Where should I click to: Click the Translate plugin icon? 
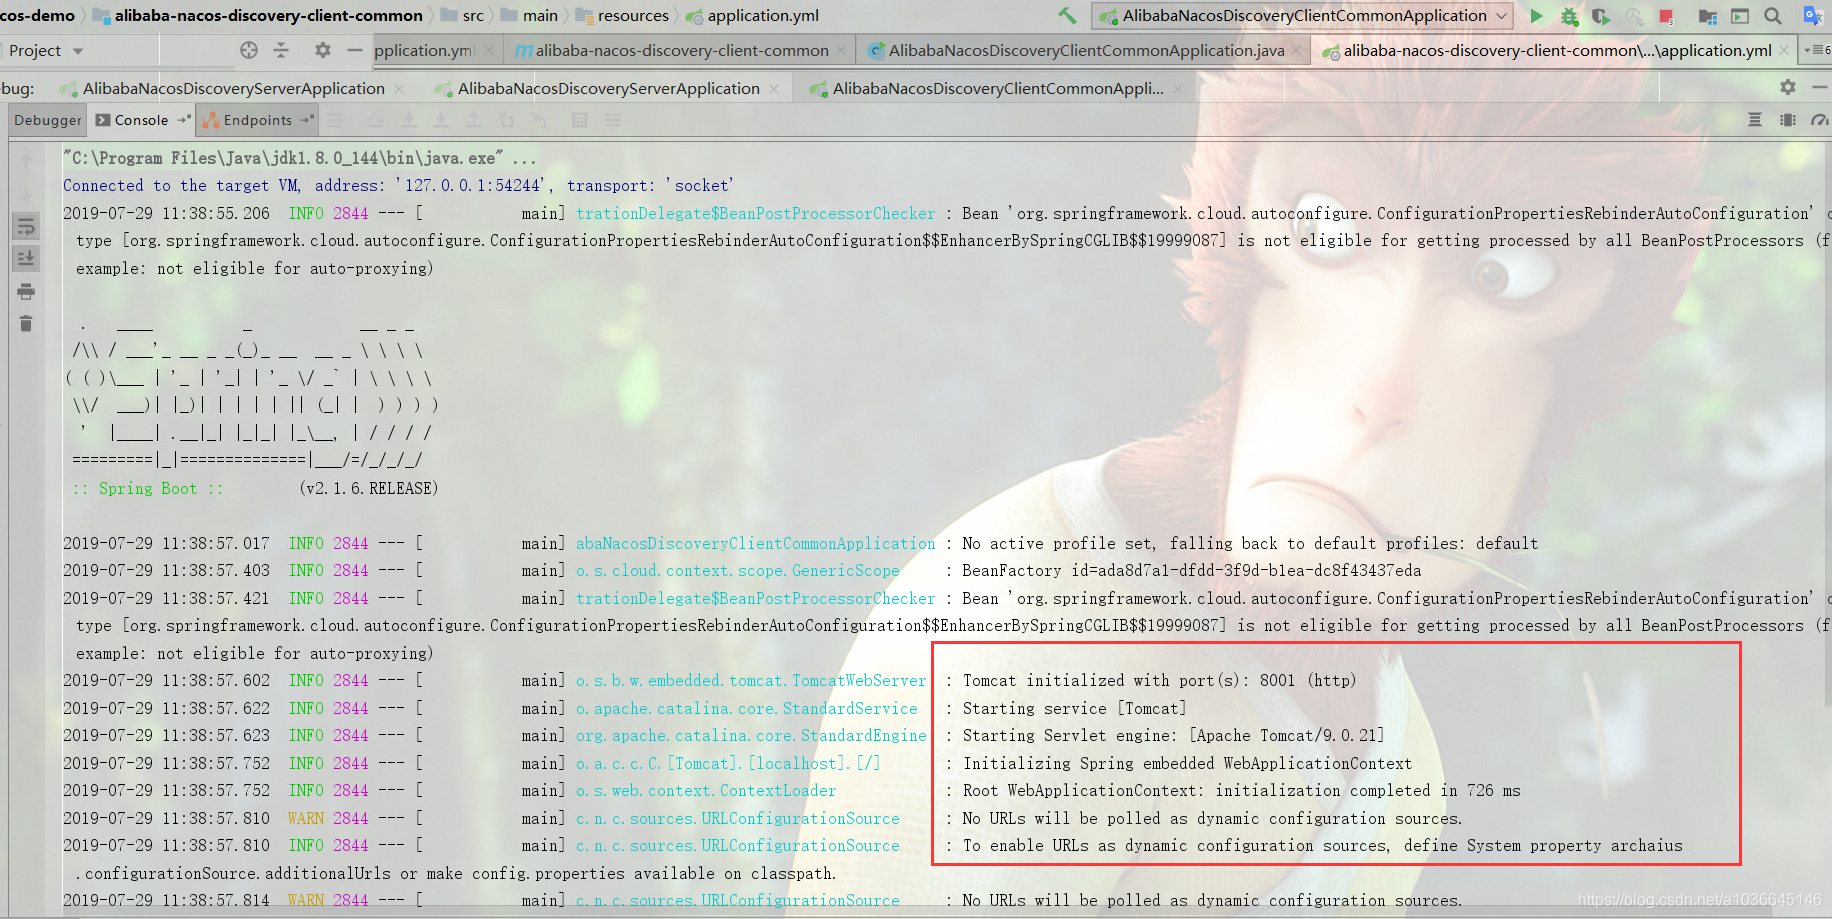[x=1812, y=16]
